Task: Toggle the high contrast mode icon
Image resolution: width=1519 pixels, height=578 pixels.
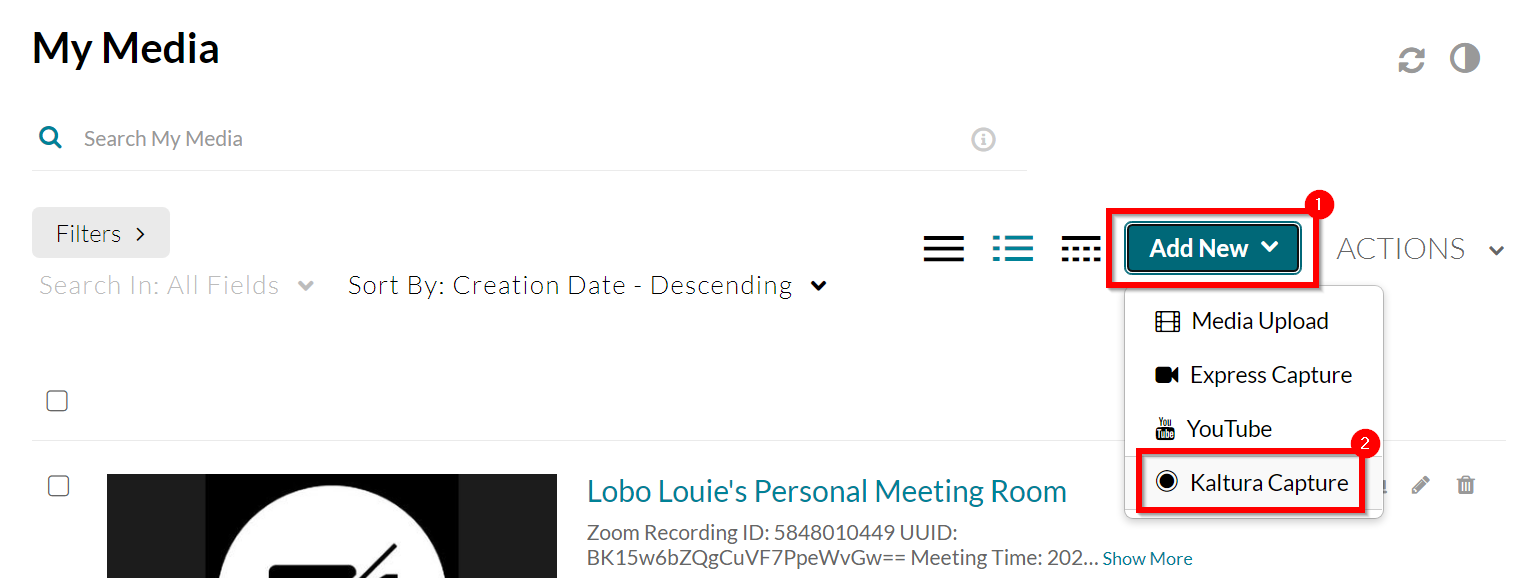Action: tap(1465, 59)
